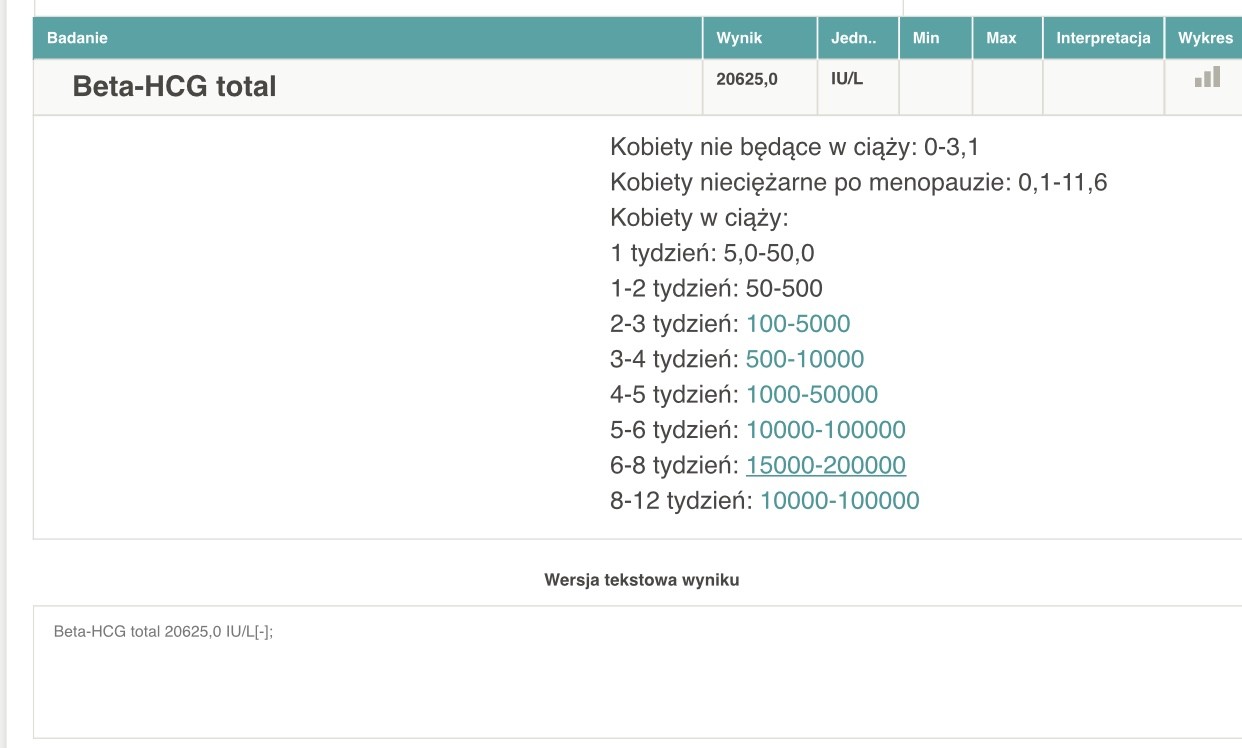
Task: Click the Wersja tekstowa wyniku heading
Action: [642, 579]
